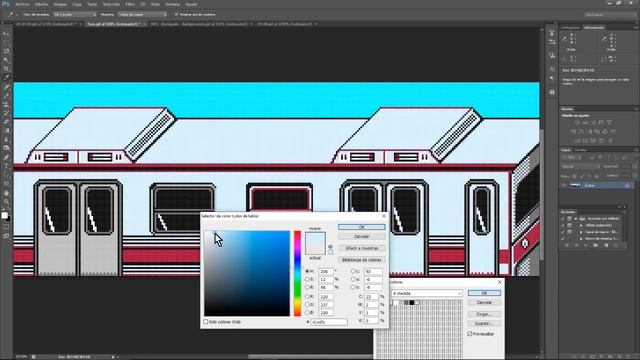
Task: Select the L lightness radio button
Action: (353, 271)
